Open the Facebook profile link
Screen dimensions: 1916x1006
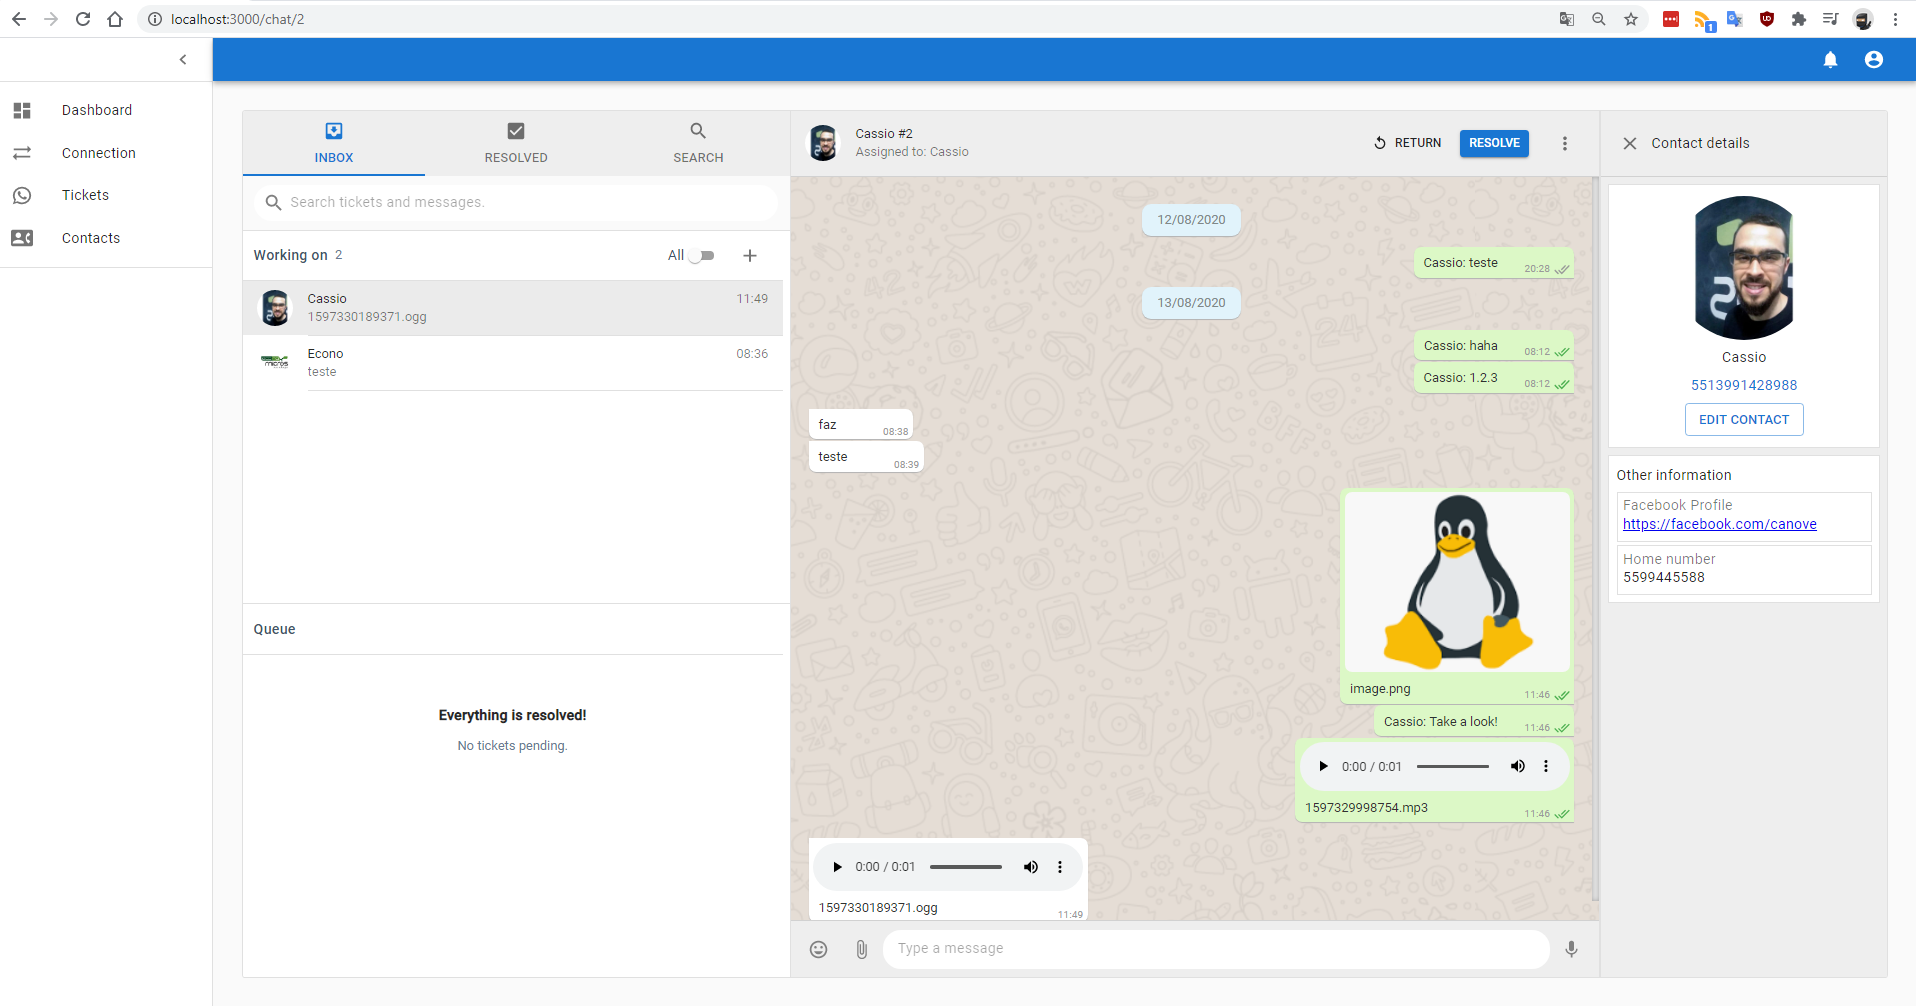(1719, 524)
